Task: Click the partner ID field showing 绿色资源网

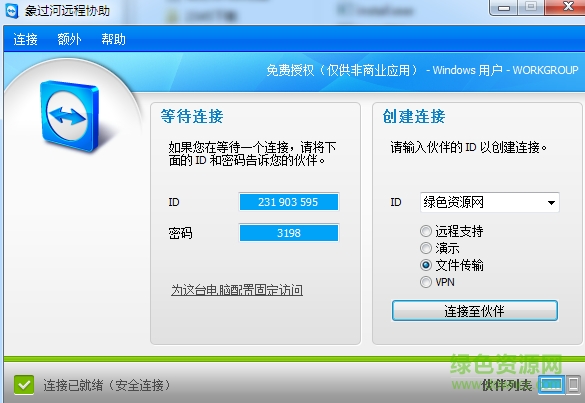Action: (489, 203)
